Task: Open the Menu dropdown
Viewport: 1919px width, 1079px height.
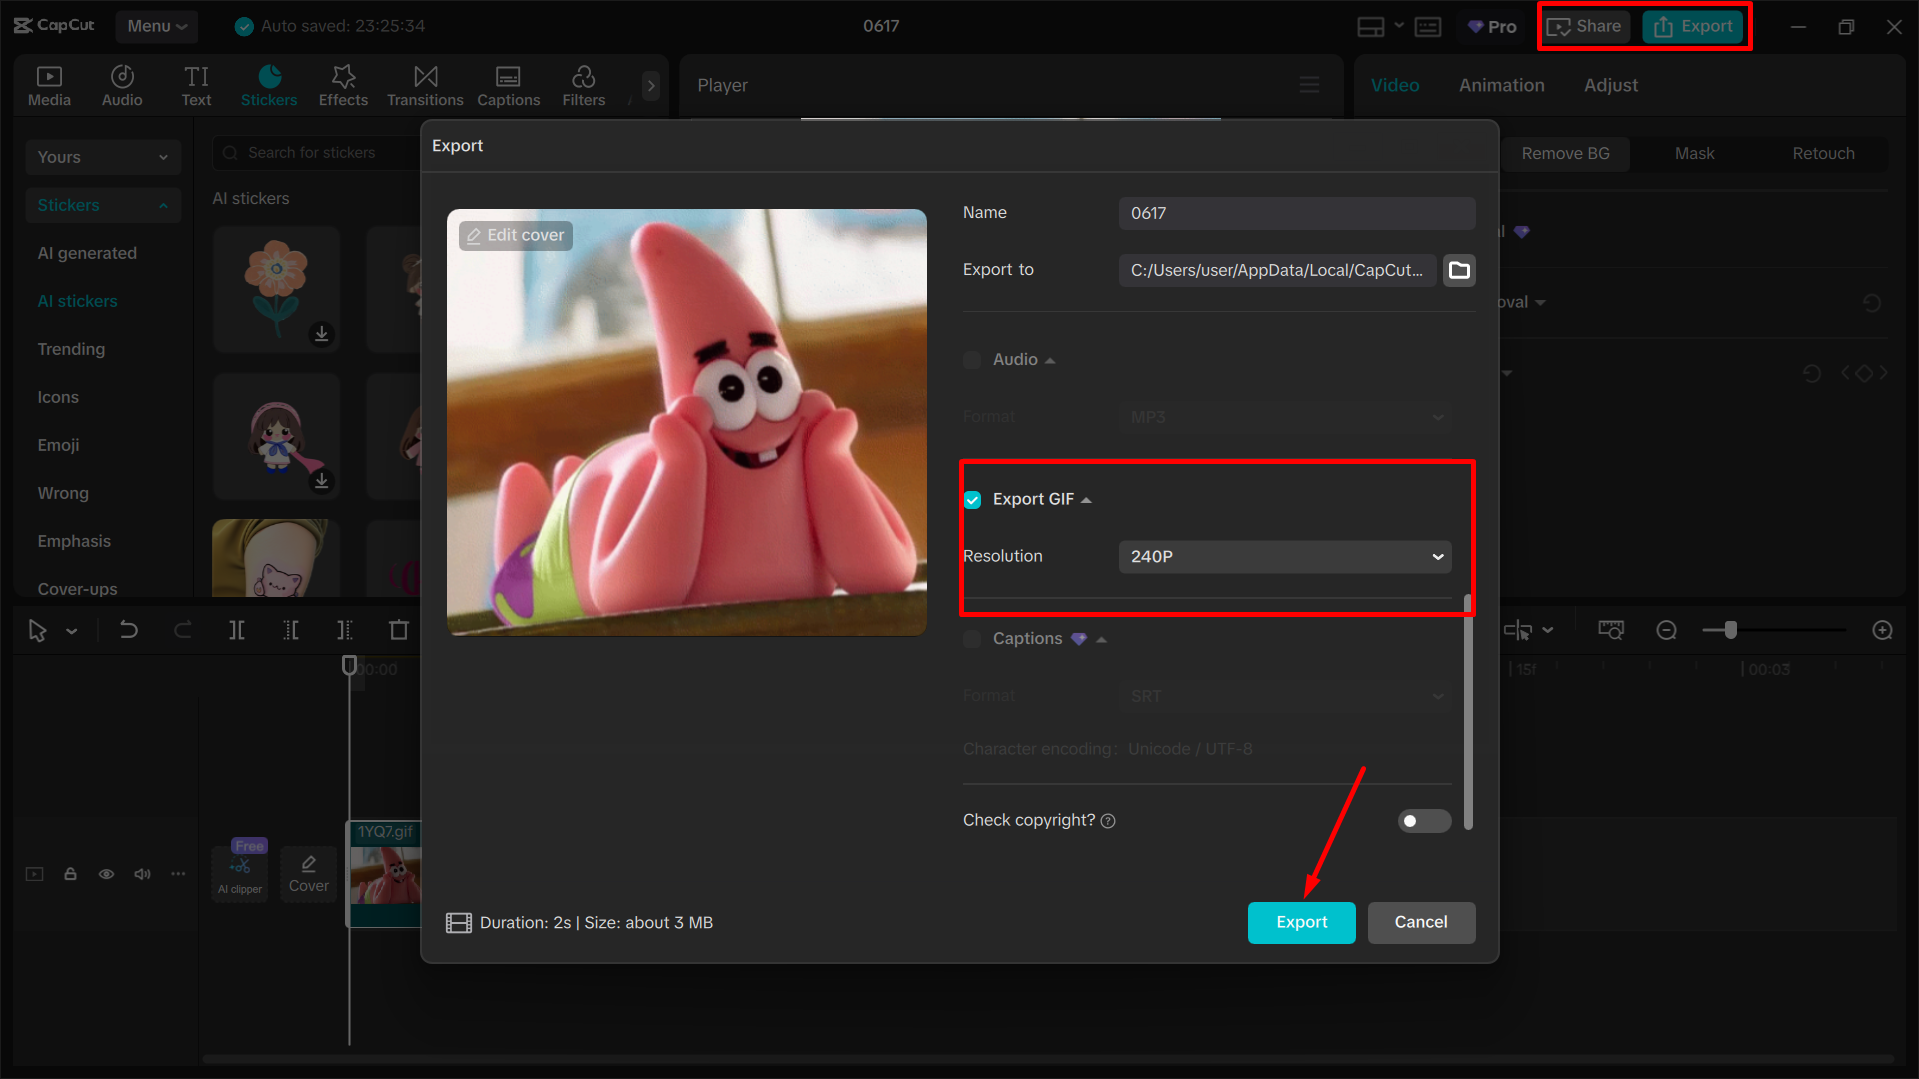Action: 156,26
